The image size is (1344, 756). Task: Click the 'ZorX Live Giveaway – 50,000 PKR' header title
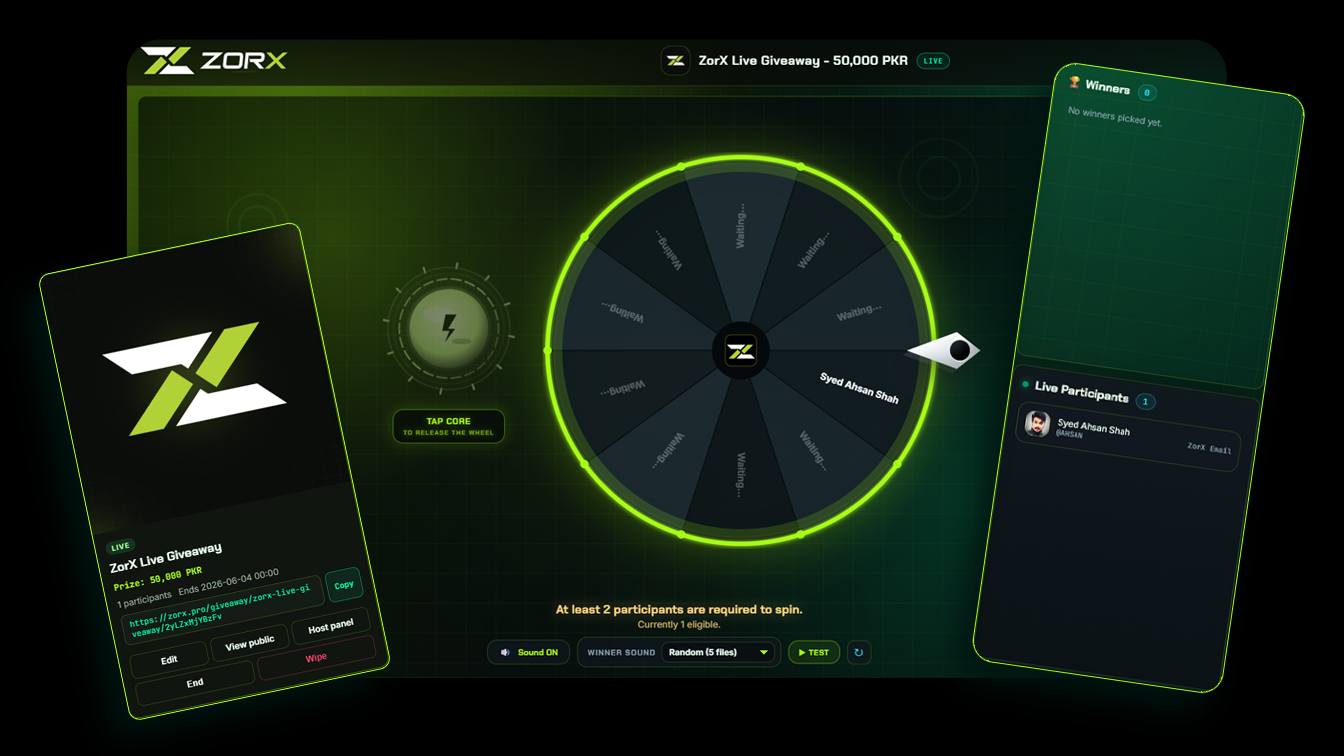click(x=803, y=61)
